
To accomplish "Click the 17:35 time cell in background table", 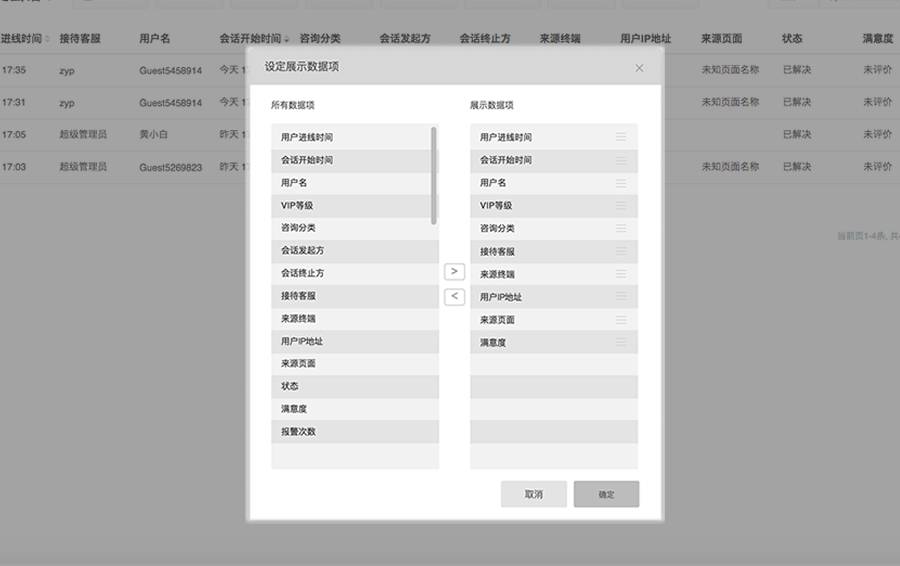I will coord(14,70).
